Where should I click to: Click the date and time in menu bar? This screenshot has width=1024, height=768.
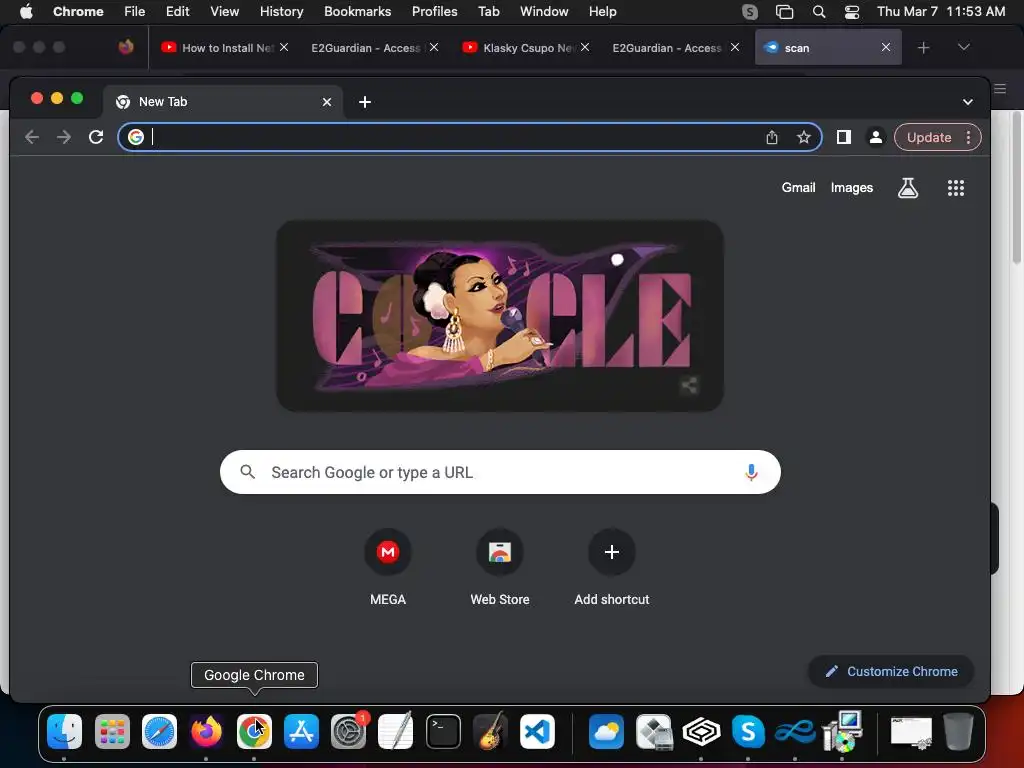[941, 12]
